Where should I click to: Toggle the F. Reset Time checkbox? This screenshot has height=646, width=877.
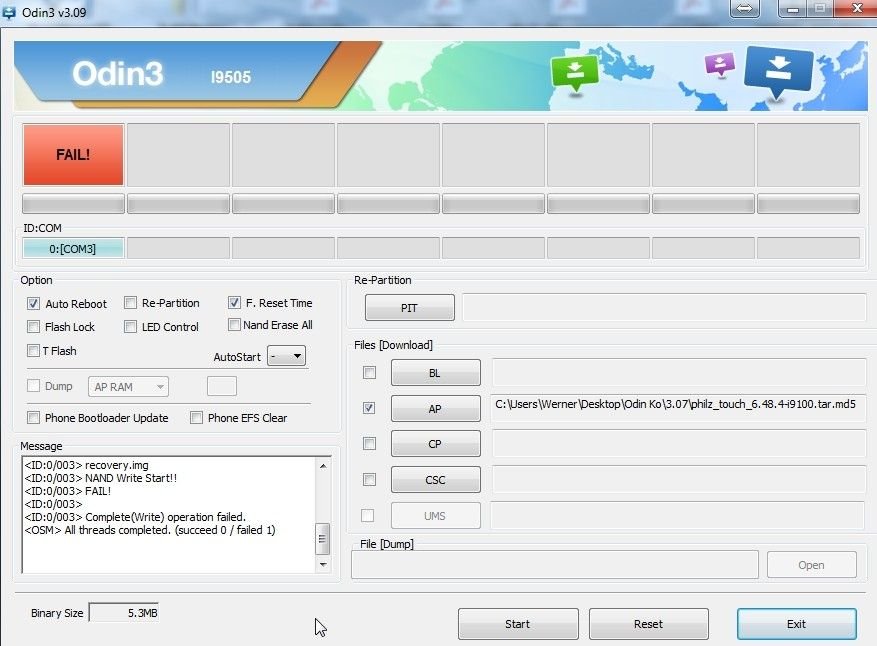coord(234,303)
